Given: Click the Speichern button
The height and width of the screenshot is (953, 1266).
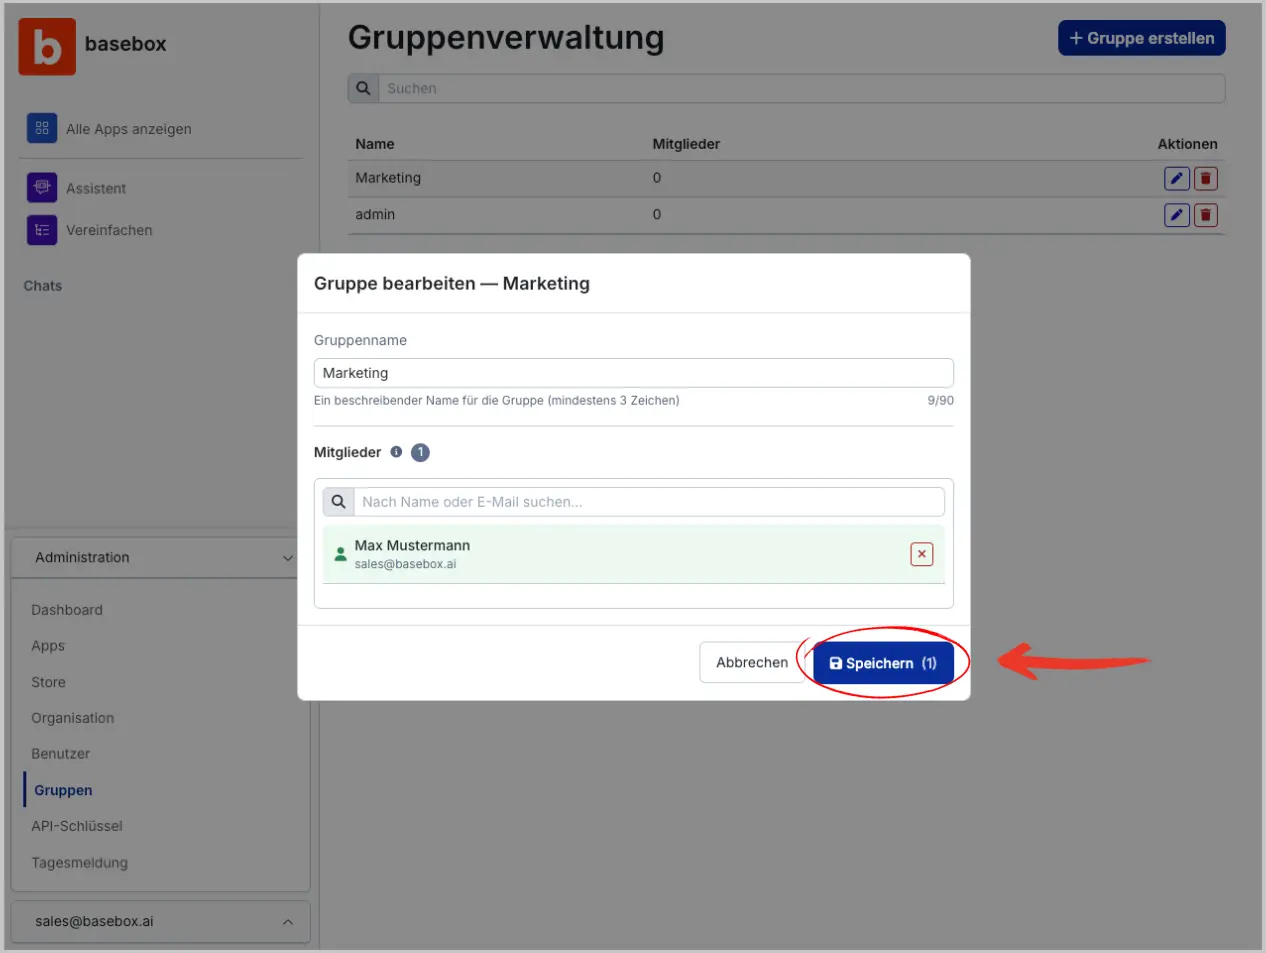Looking at the screenshot, I should point(883,663).
